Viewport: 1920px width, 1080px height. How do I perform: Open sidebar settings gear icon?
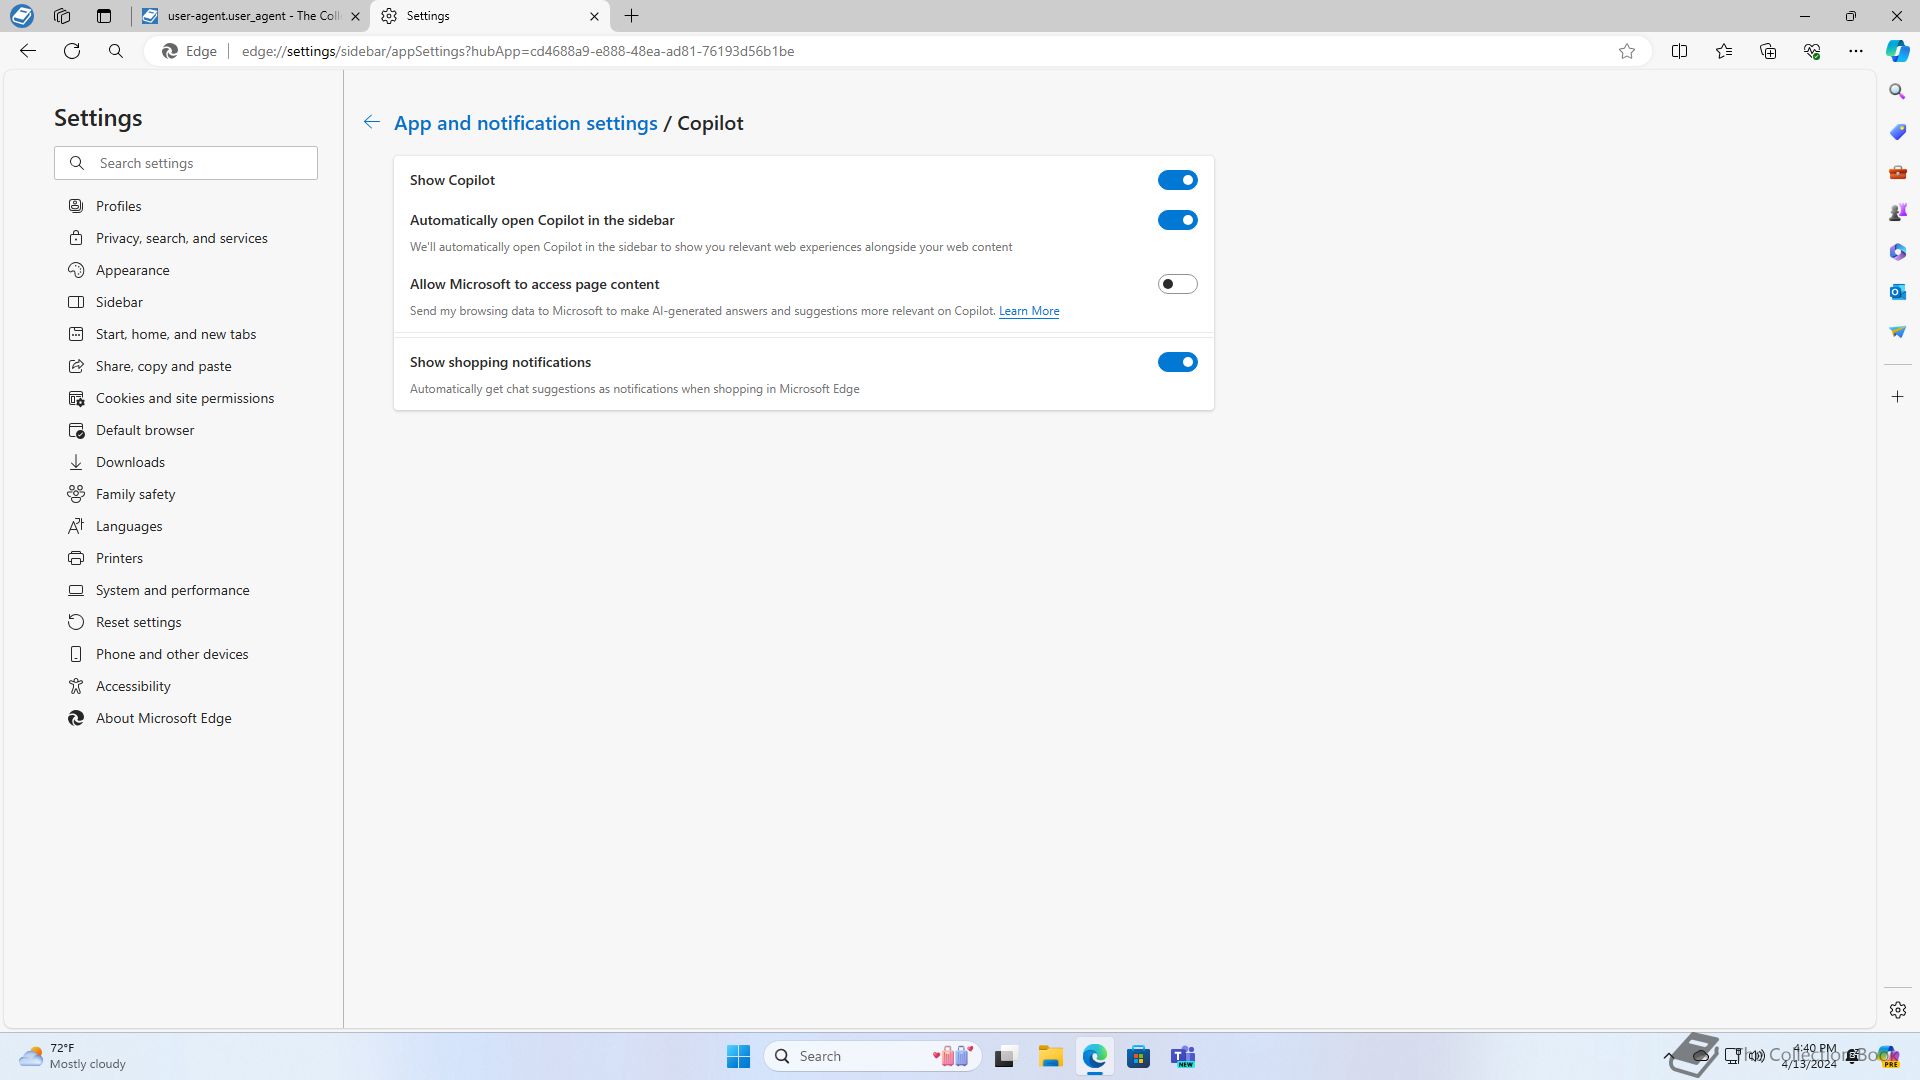[1897, 1010]
